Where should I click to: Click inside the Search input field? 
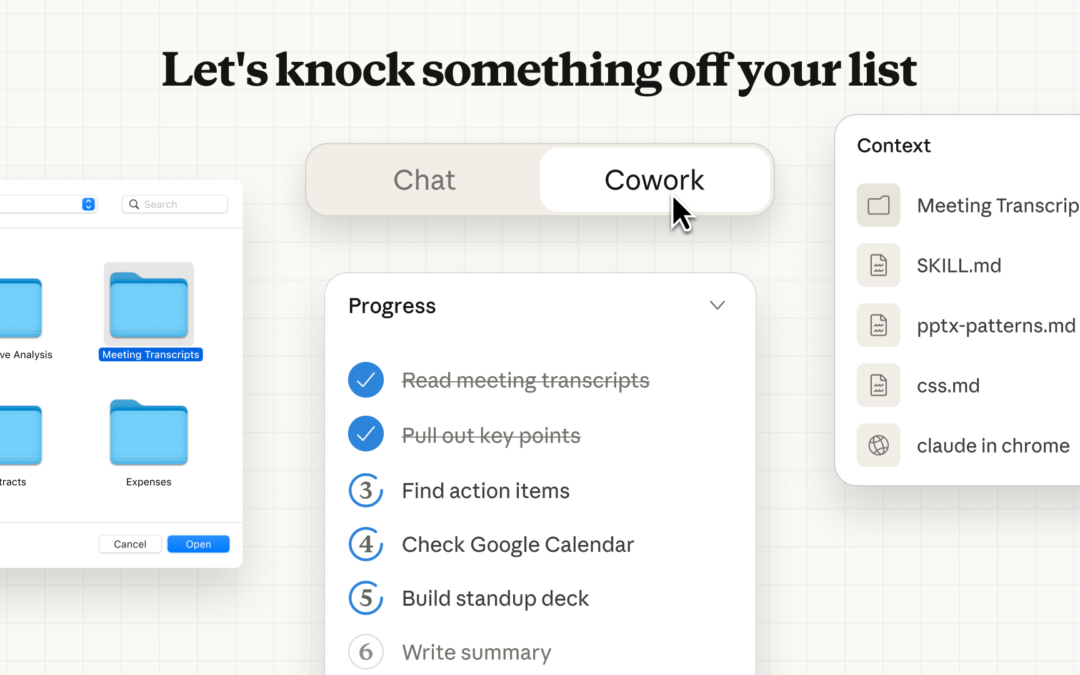coord(180,204)
